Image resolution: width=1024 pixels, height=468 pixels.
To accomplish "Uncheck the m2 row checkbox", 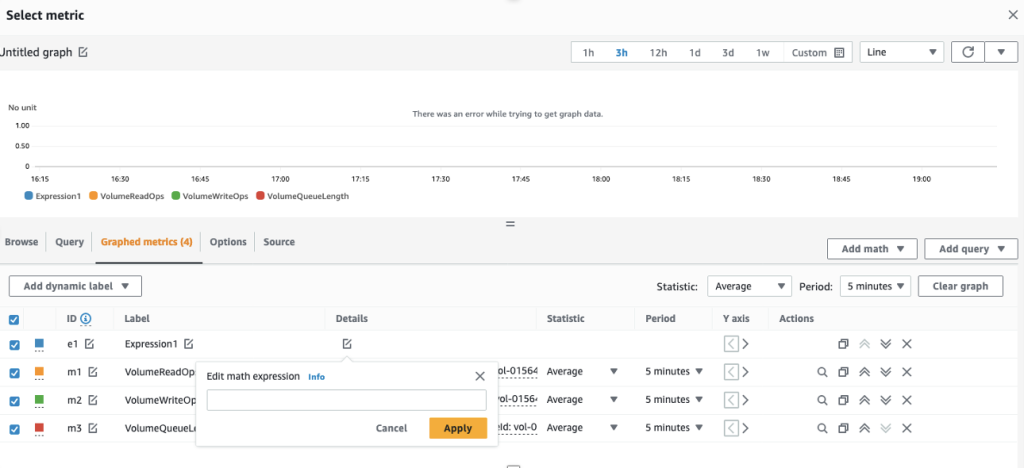I will point(14,401).
